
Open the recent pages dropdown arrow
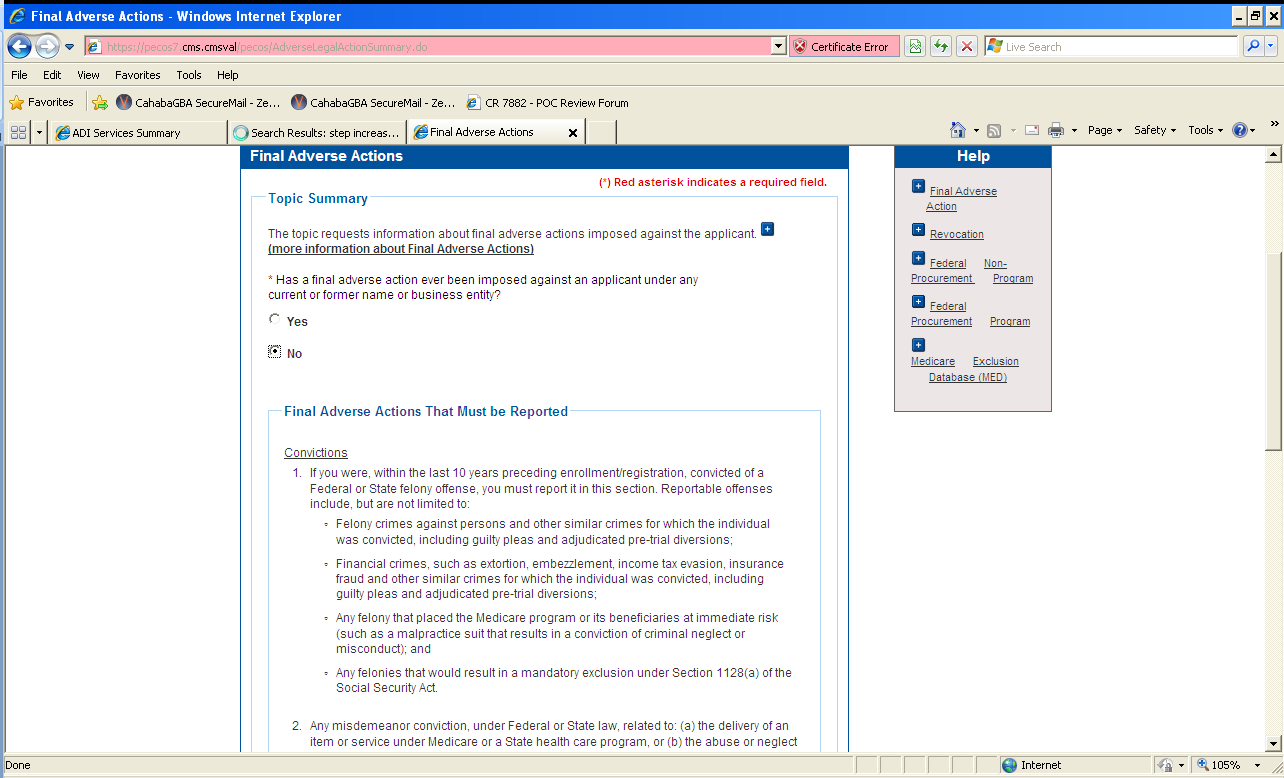(x=70, y=47)
